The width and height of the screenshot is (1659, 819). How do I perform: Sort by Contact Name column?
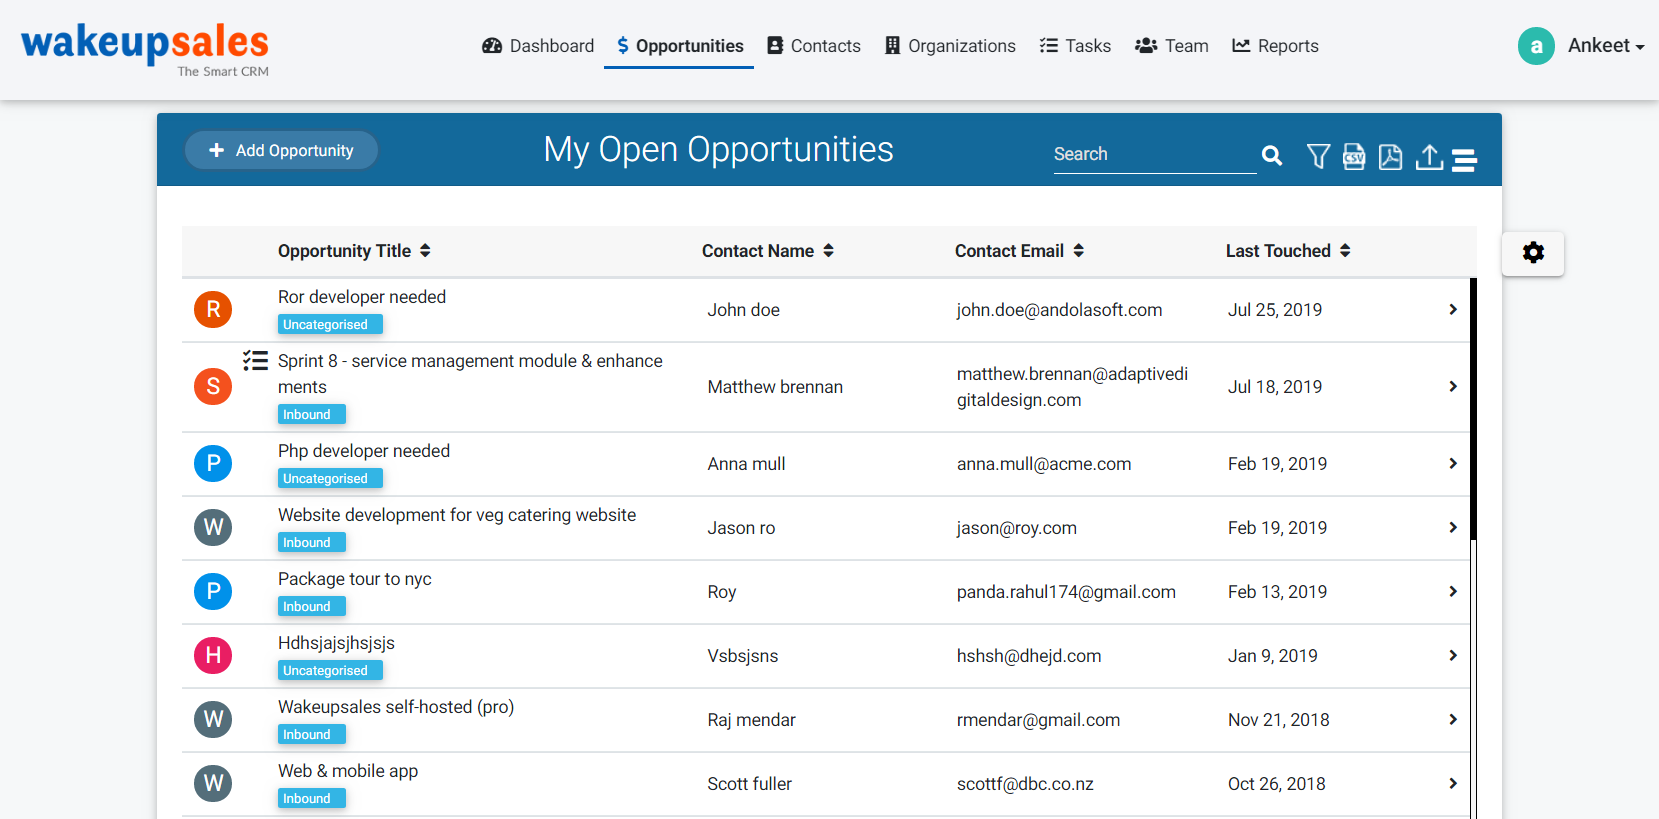point(768,251)
